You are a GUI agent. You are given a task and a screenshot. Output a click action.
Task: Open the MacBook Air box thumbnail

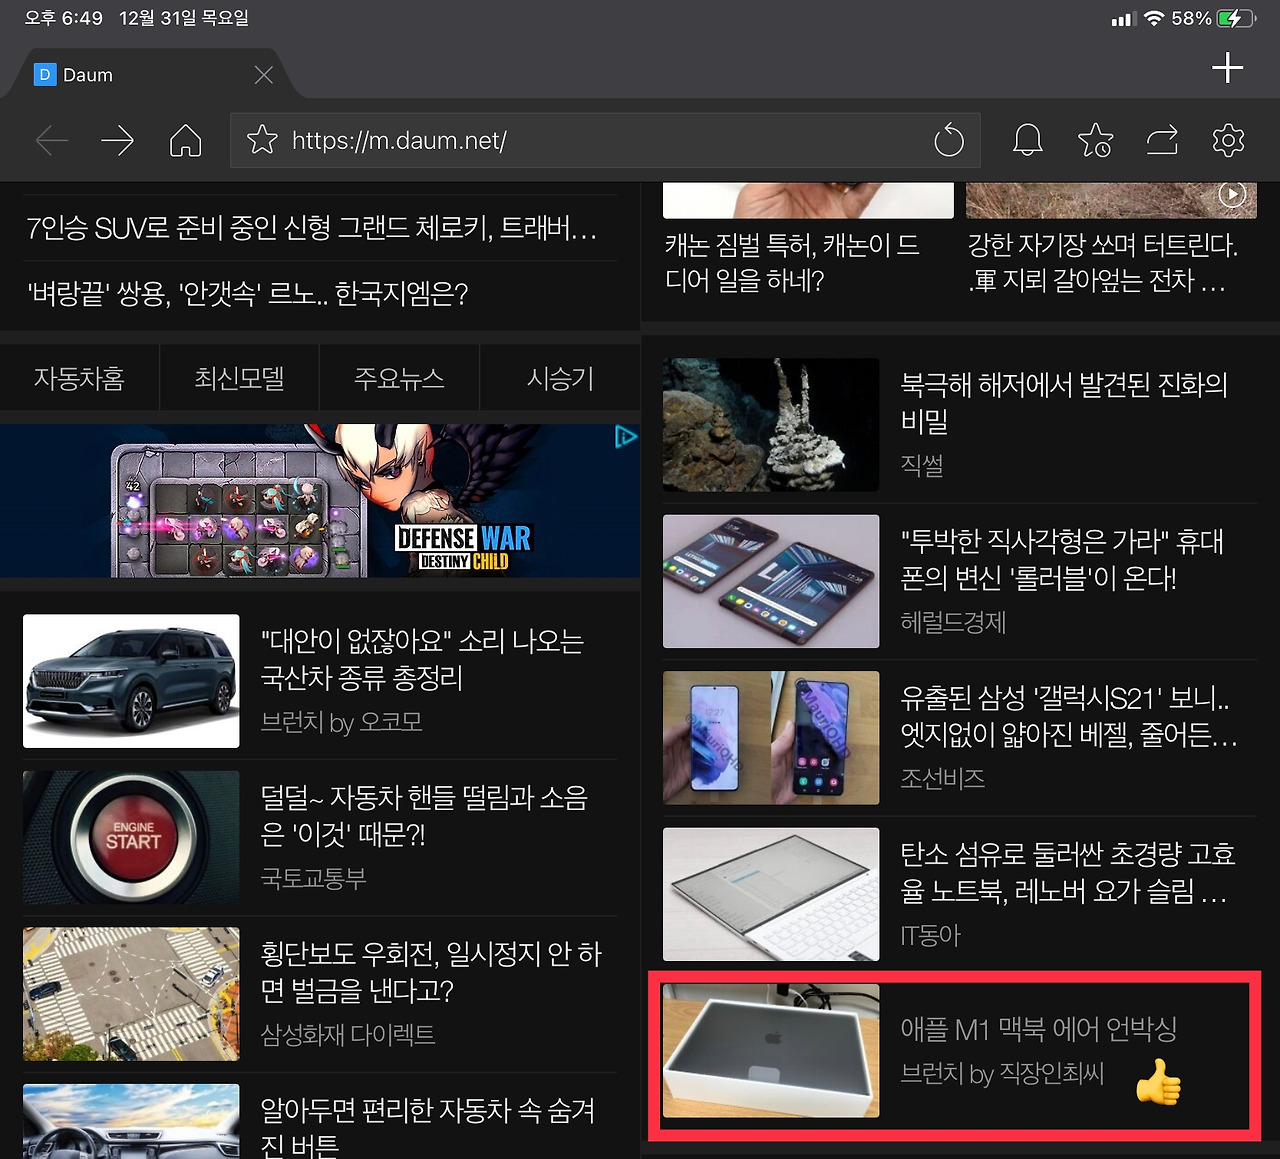771,1051
